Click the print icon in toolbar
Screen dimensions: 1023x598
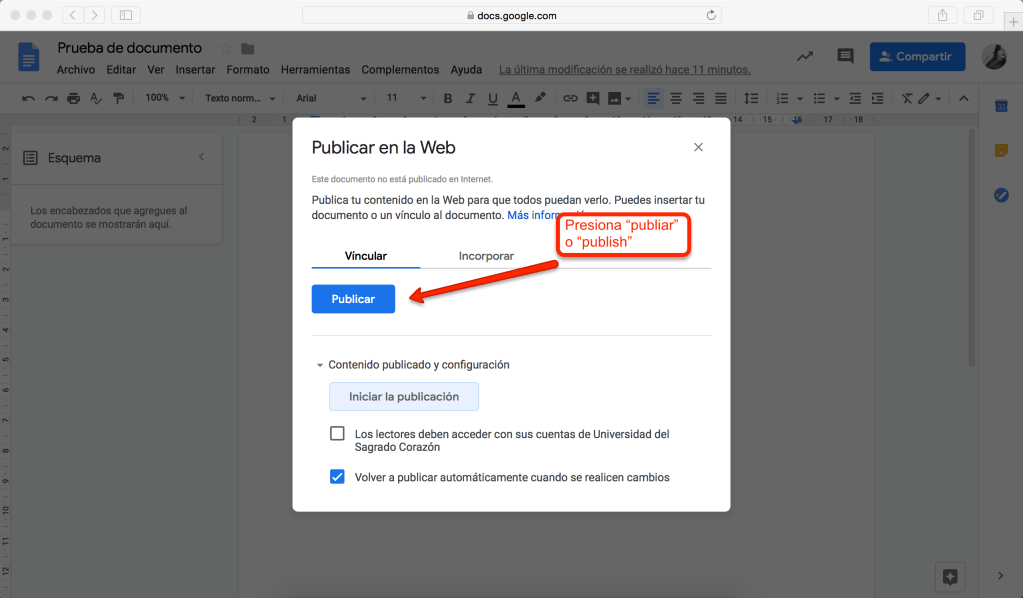click(73, 98)
